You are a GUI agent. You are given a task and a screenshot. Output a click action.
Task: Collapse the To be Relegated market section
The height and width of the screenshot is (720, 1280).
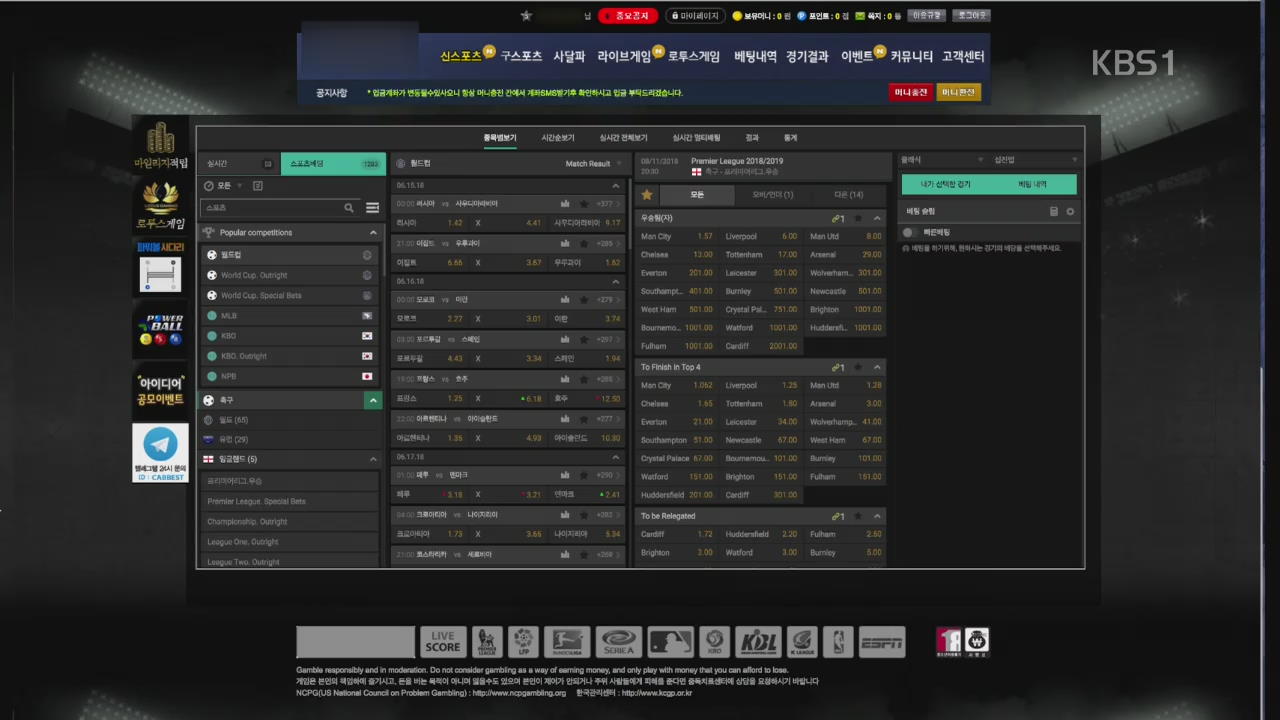click(x=877, y=516)
